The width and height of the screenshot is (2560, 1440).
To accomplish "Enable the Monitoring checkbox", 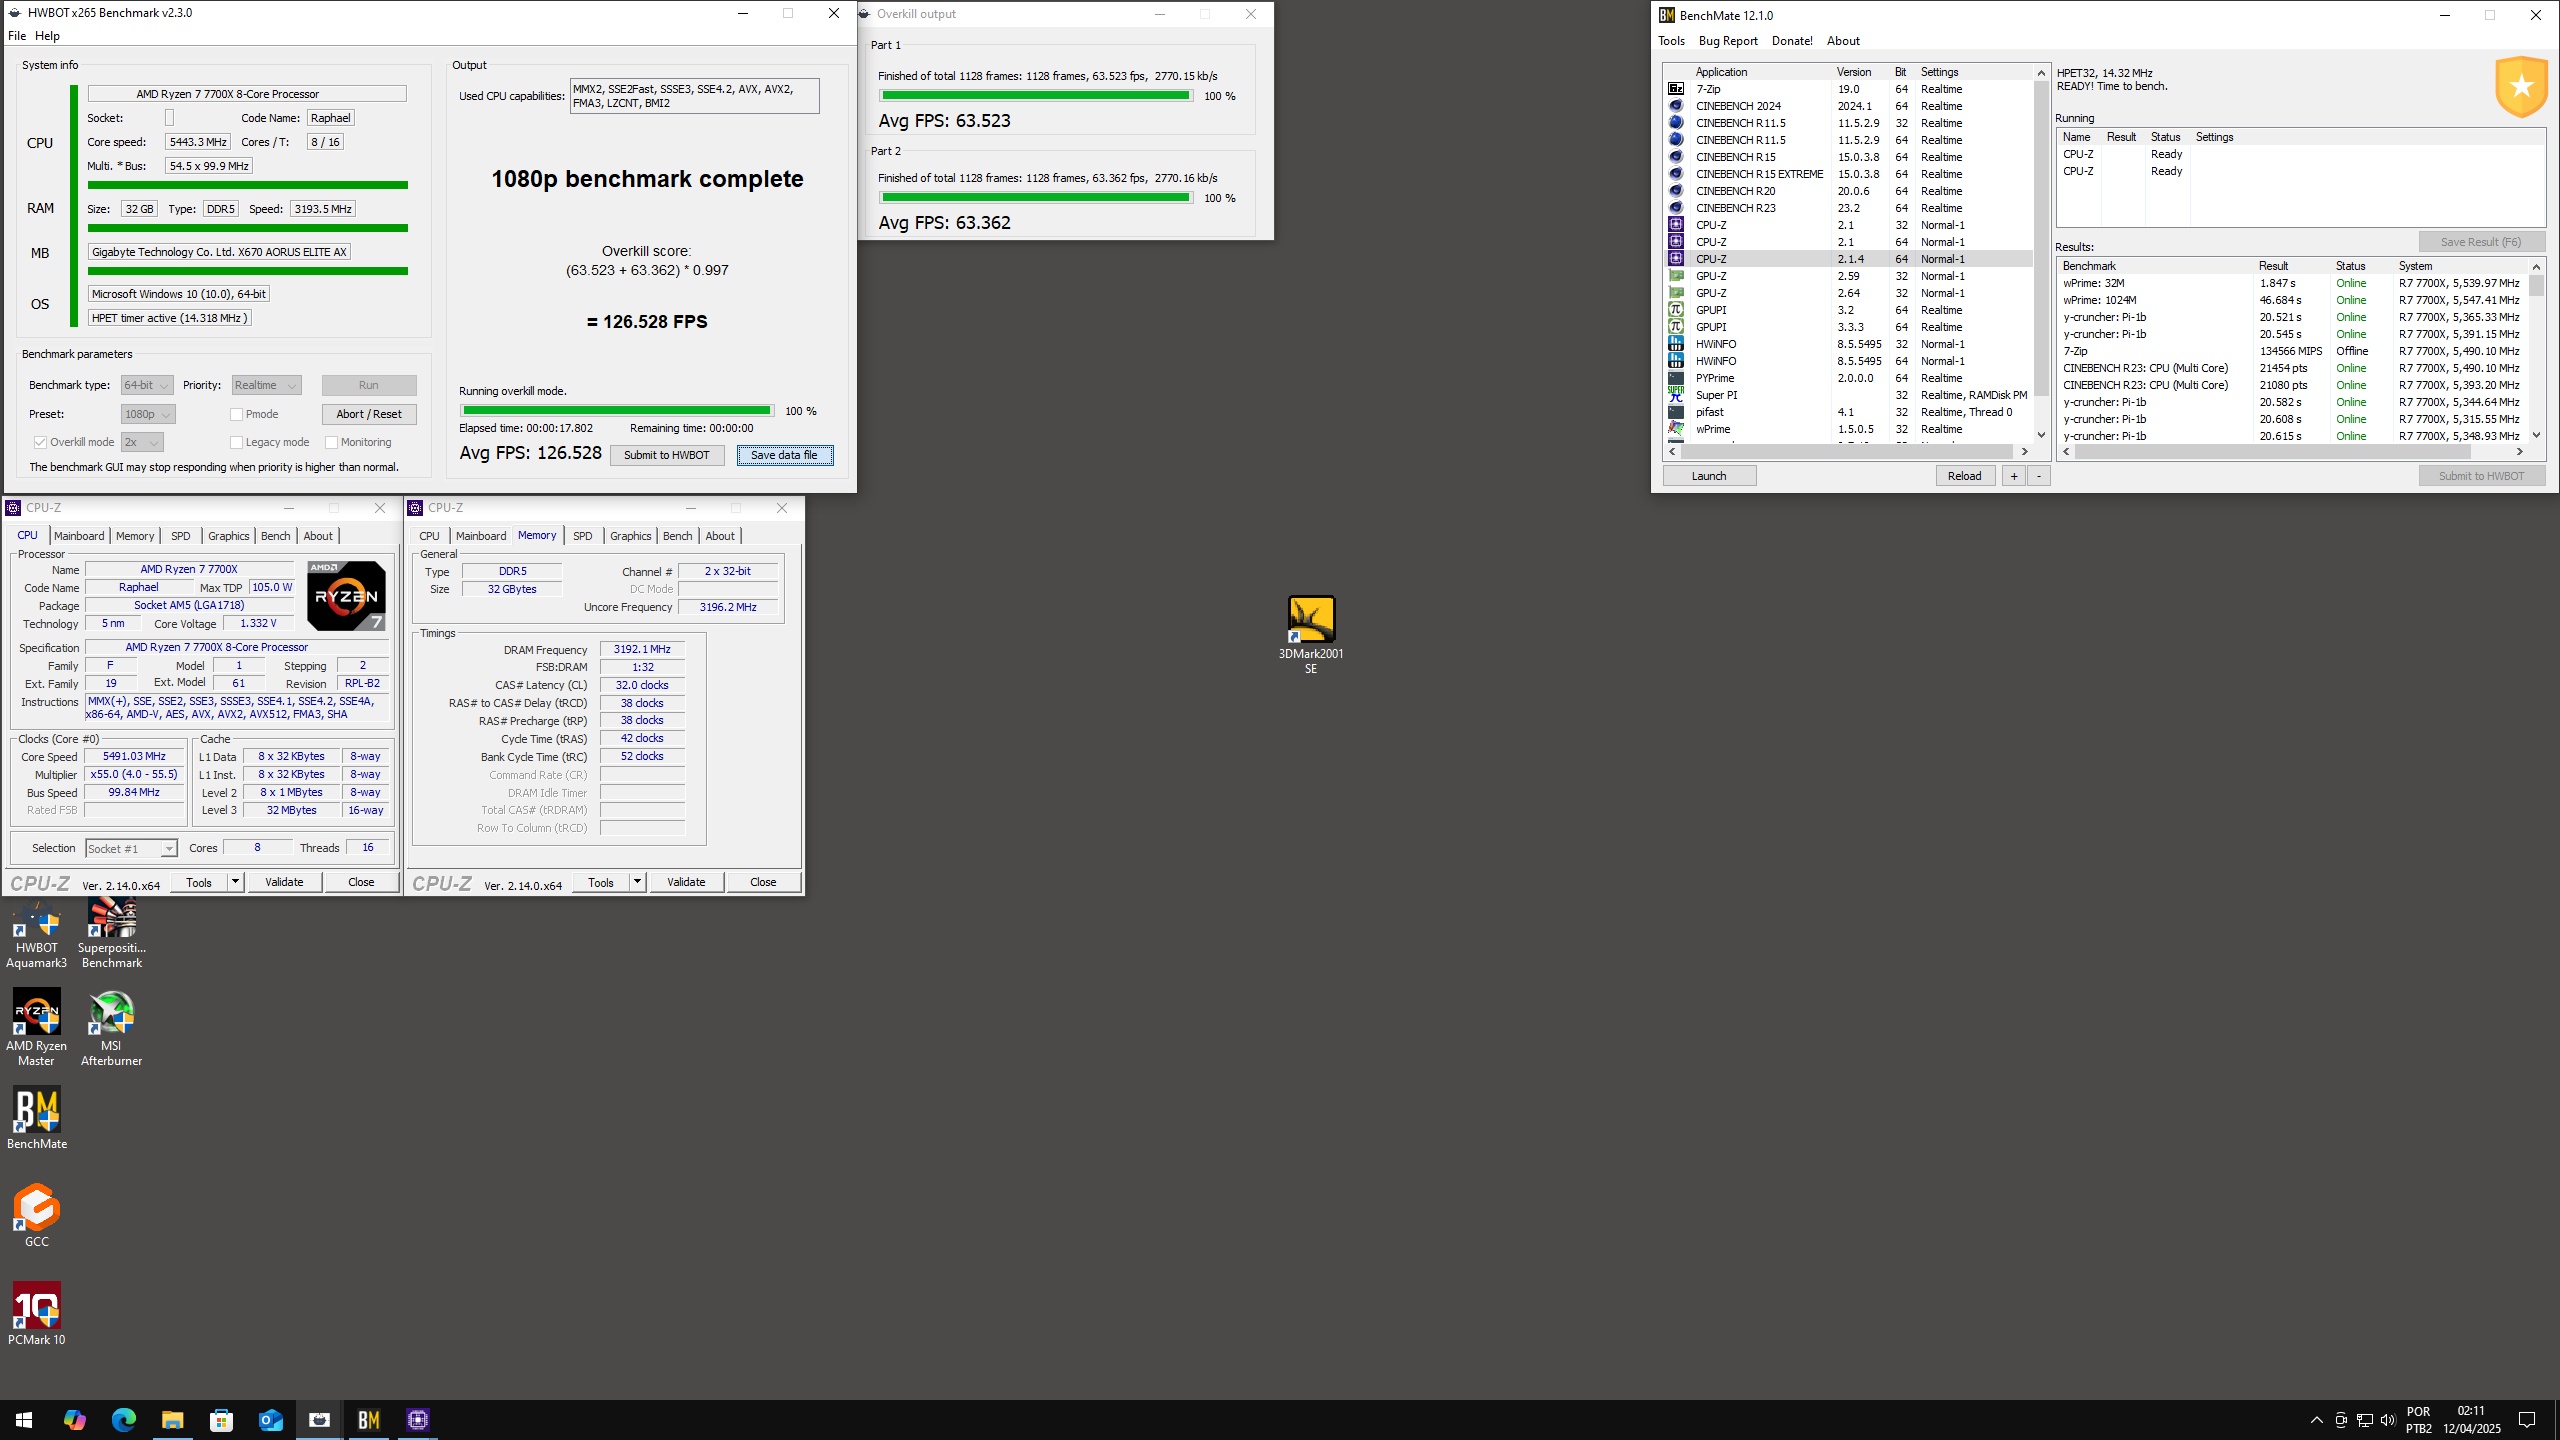I will point(331,442).
